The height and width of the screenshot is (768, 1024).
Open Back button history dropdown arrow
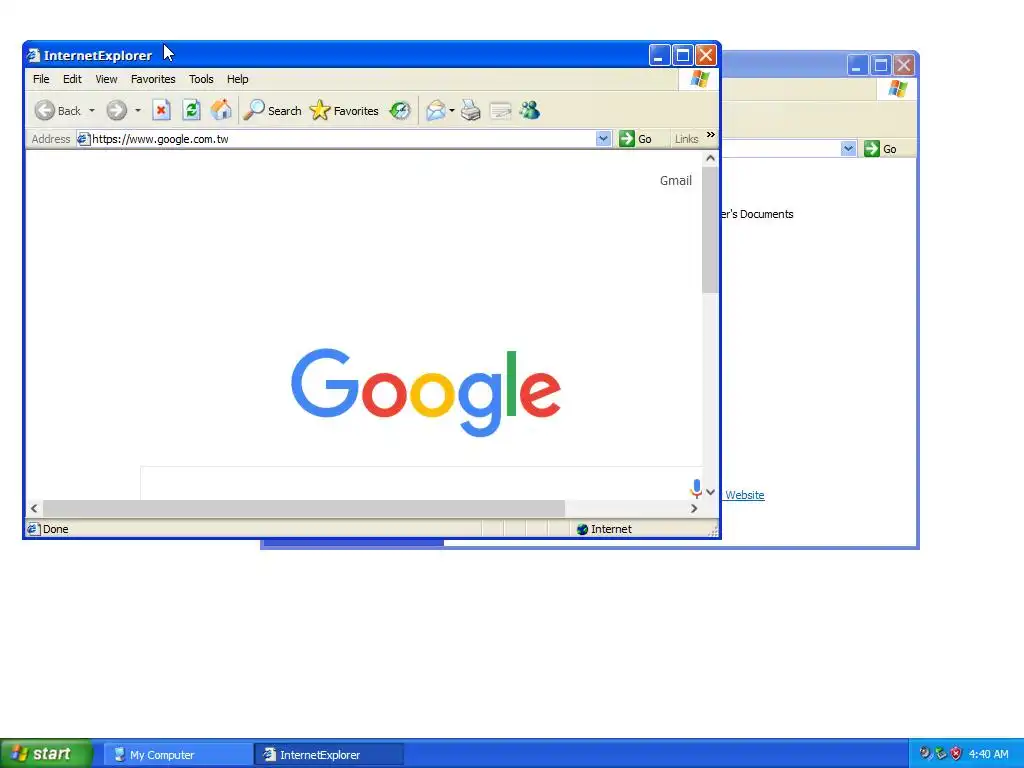(92, 110)
